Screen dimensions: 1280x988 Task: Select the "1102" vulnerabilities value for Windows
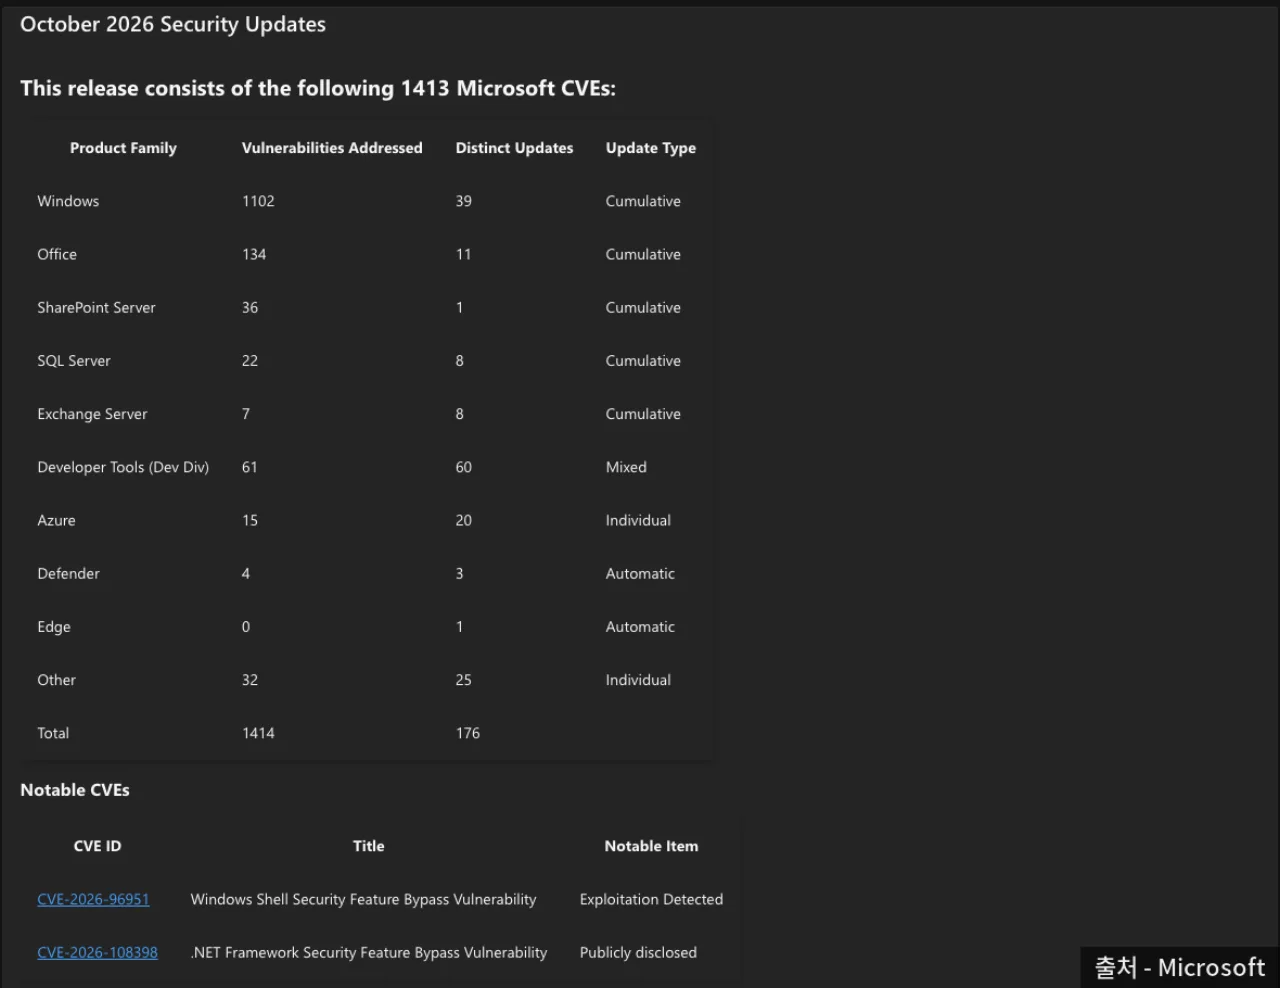pyautogui.click(x=258, y=201)
